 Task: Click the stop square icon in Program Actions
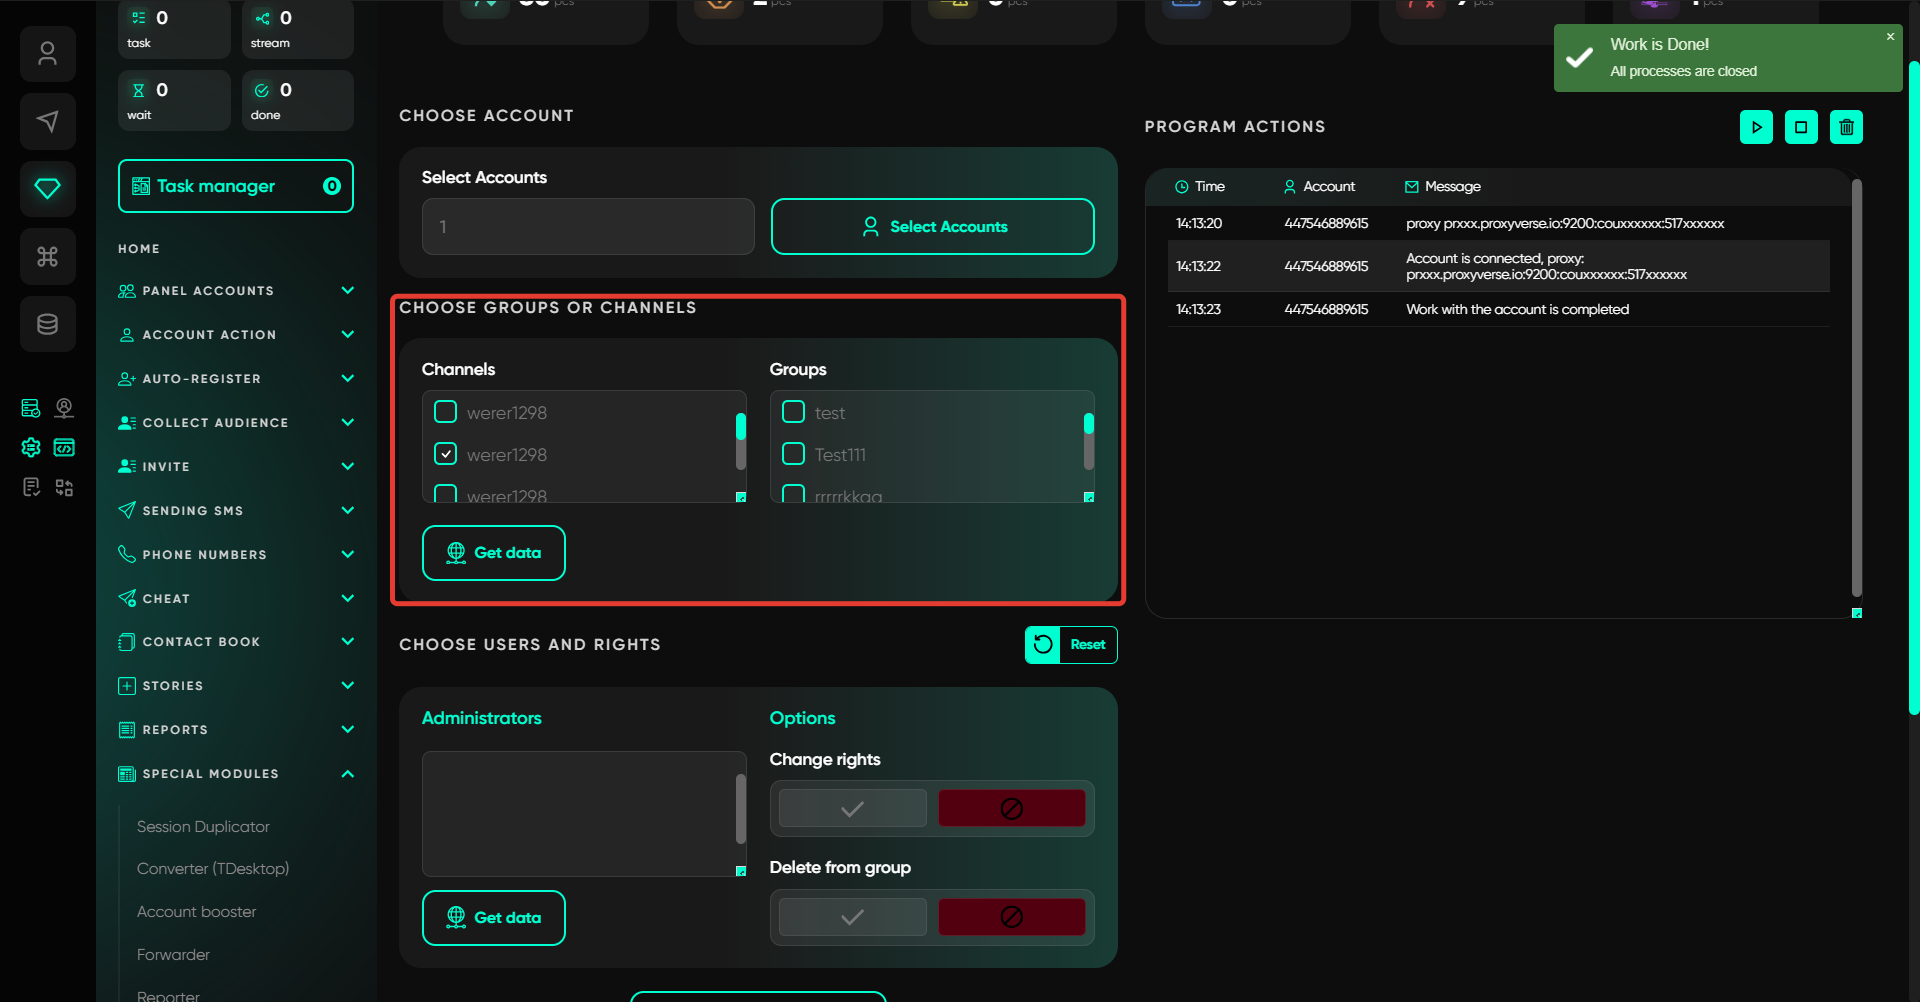[x=1801, y=127]
